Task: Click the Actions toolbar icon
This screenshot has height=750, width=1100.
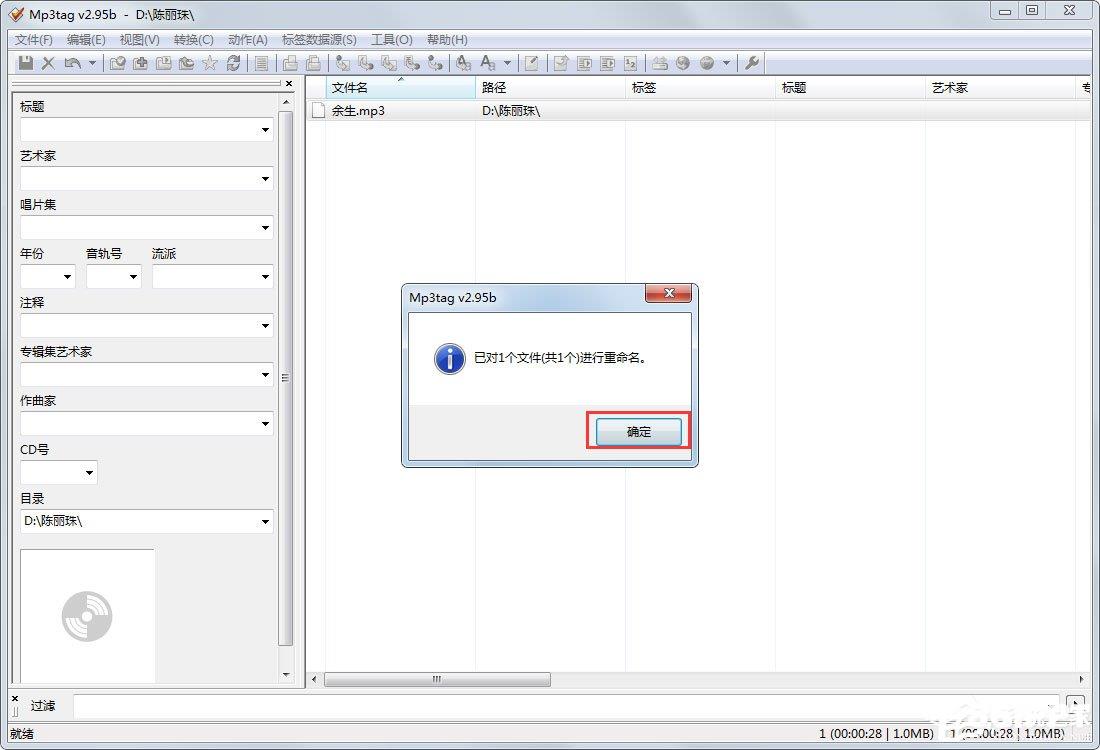Action: point(464,63)
